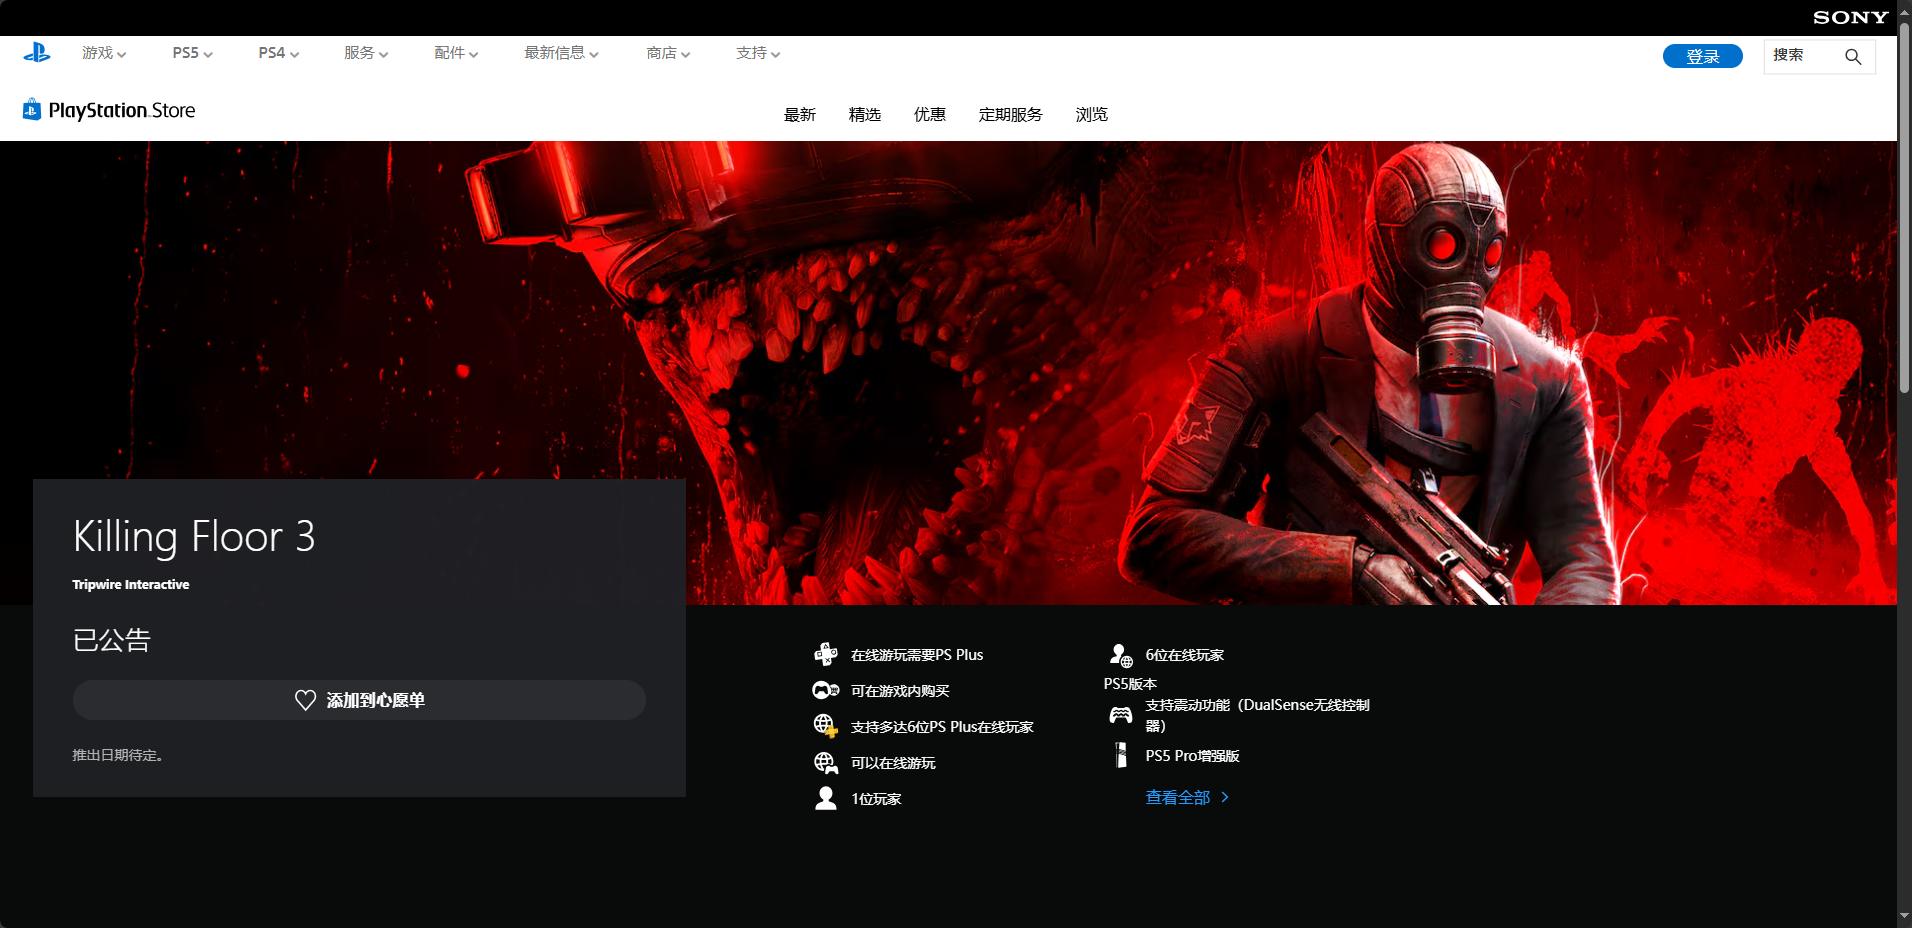Click the PS Plus online play icon
This screenshot has height=928, width=1912.
pos(825,655)
